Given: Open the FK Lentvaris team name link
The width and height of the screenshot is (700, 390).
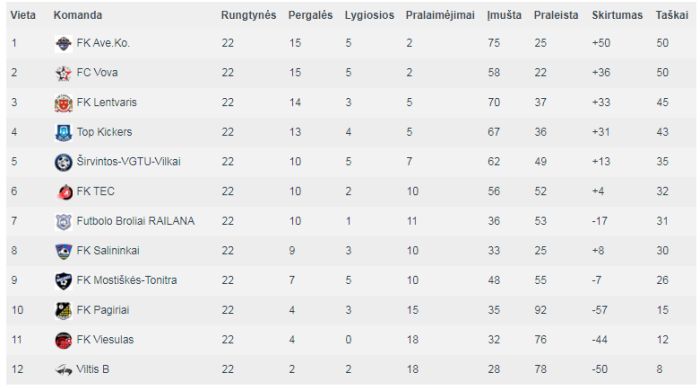Looking at the screenshot, I should [x=107, y=102].
